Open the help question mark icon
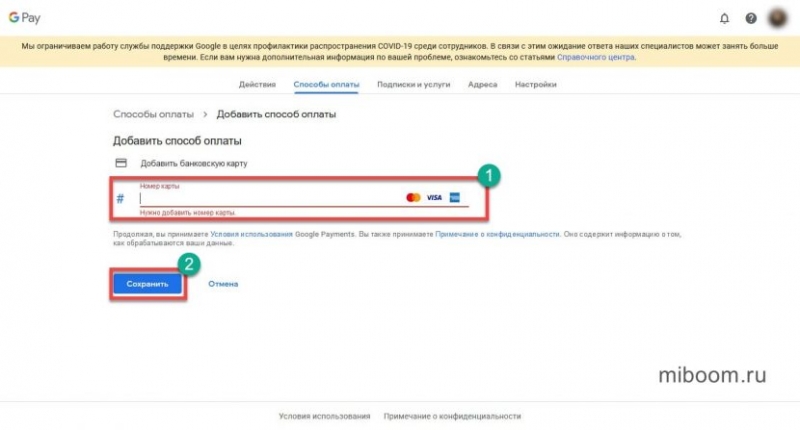800x430 pixels. [x=751, y=18]
